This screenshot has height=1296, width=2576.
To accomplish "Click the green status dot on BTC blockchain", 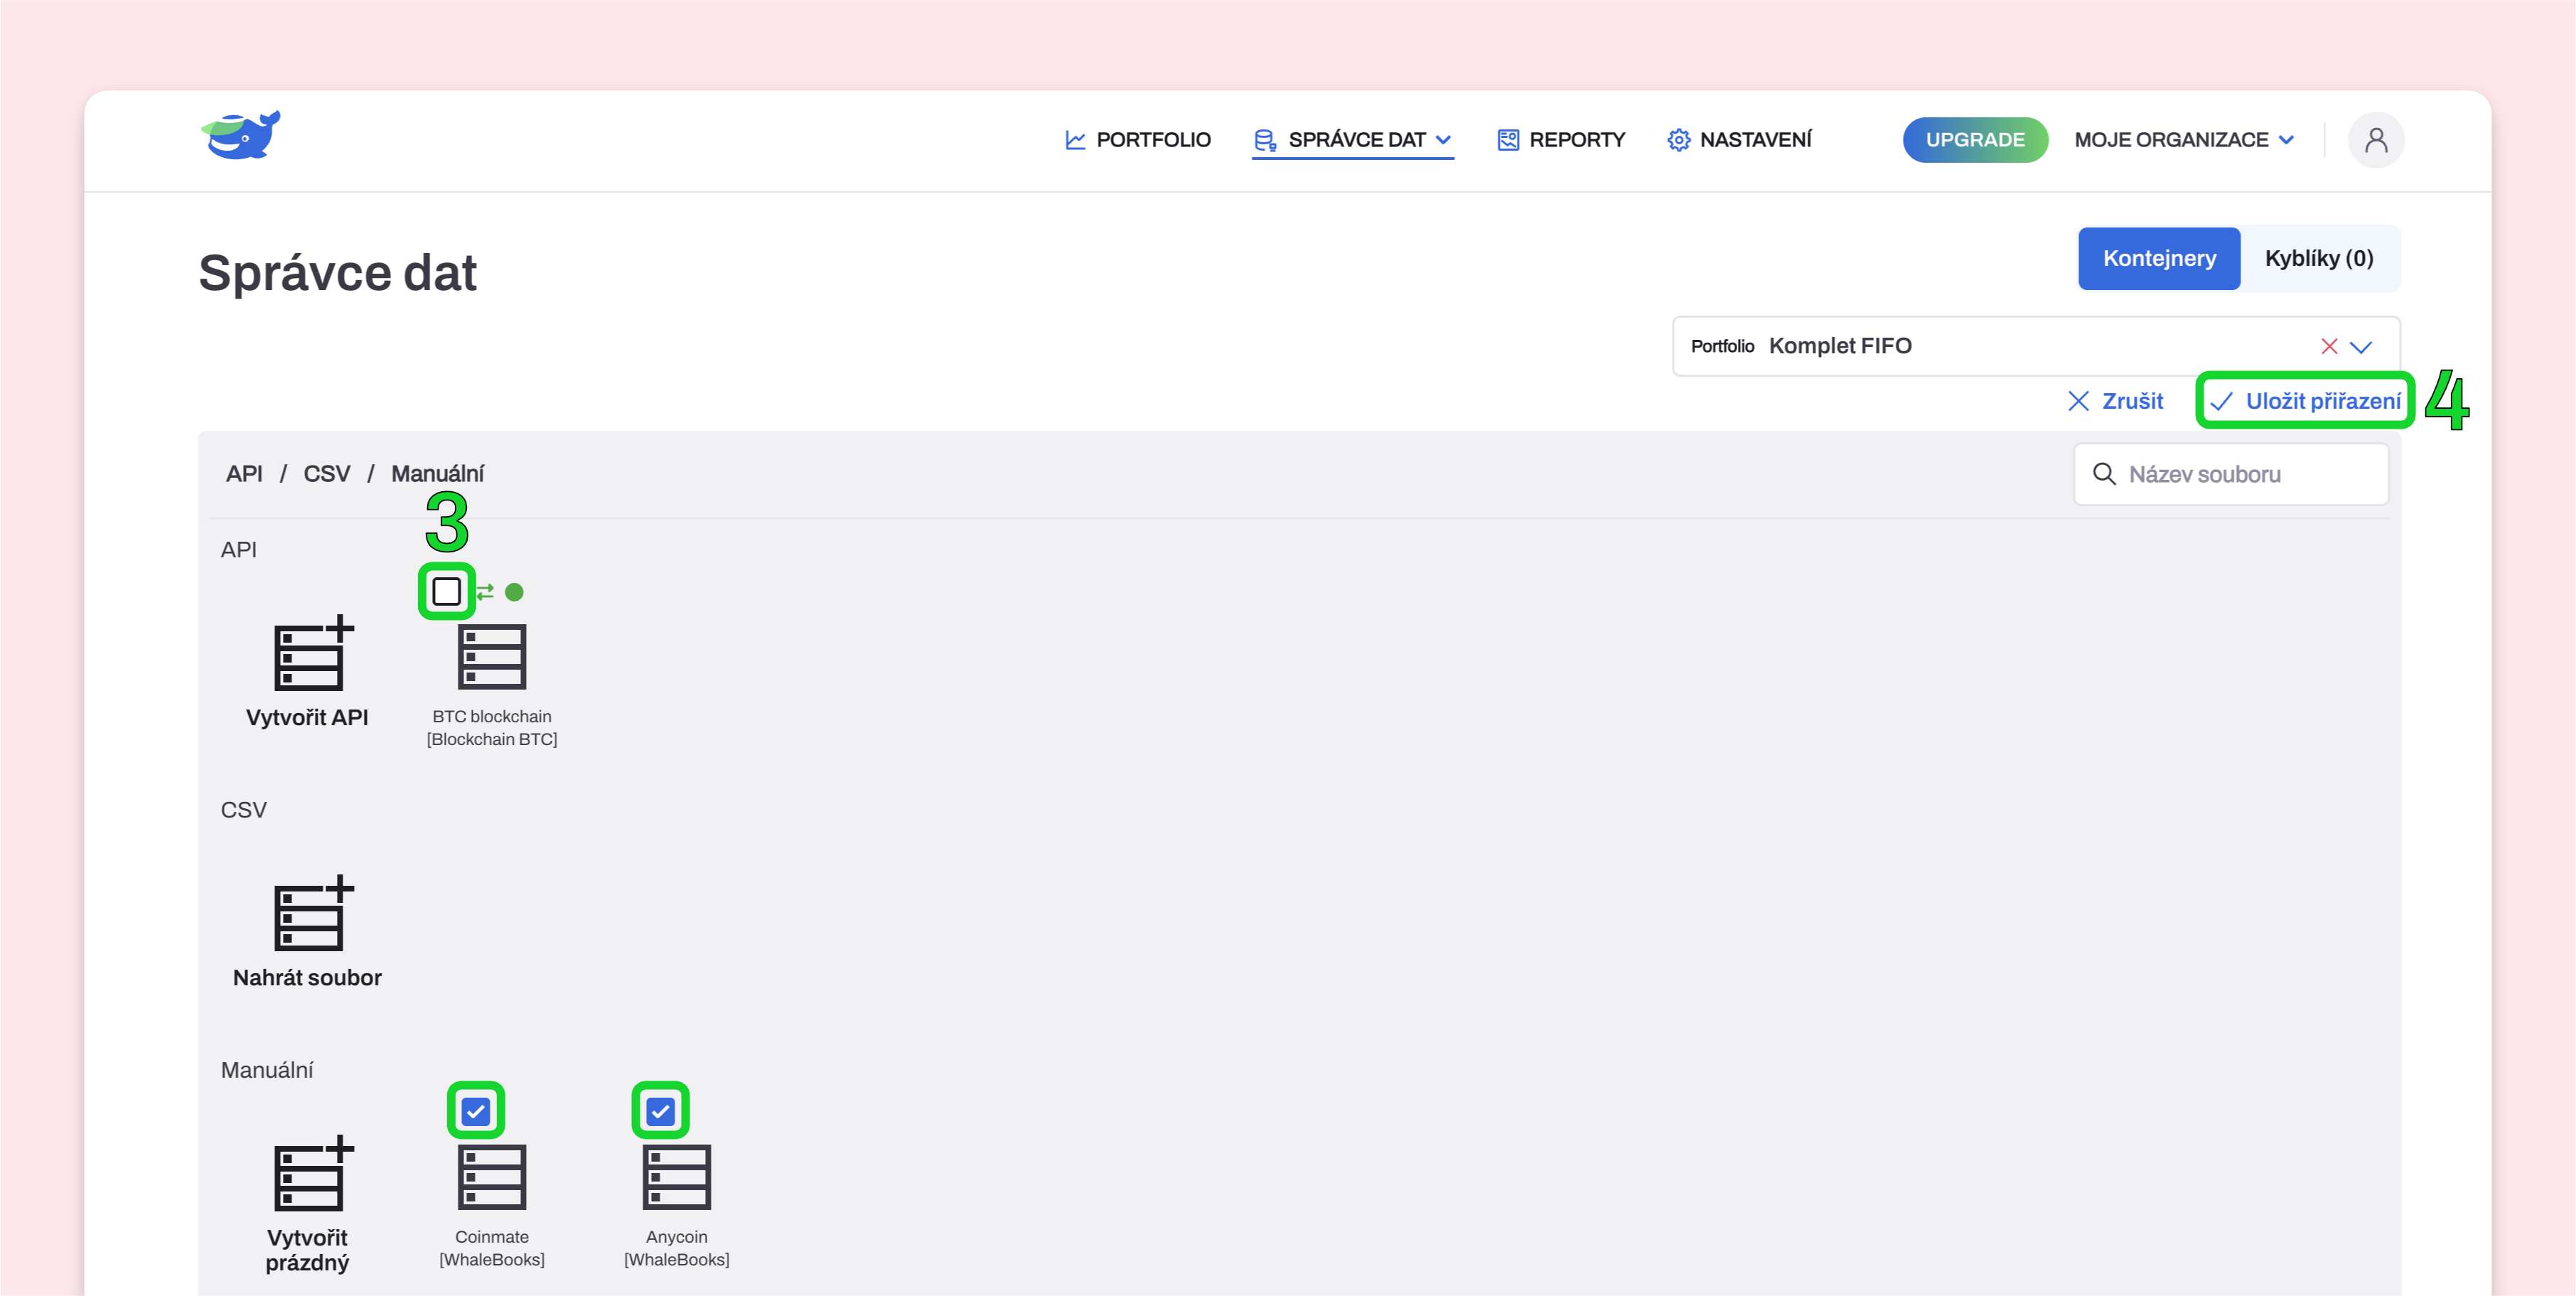I will point(514,592).
